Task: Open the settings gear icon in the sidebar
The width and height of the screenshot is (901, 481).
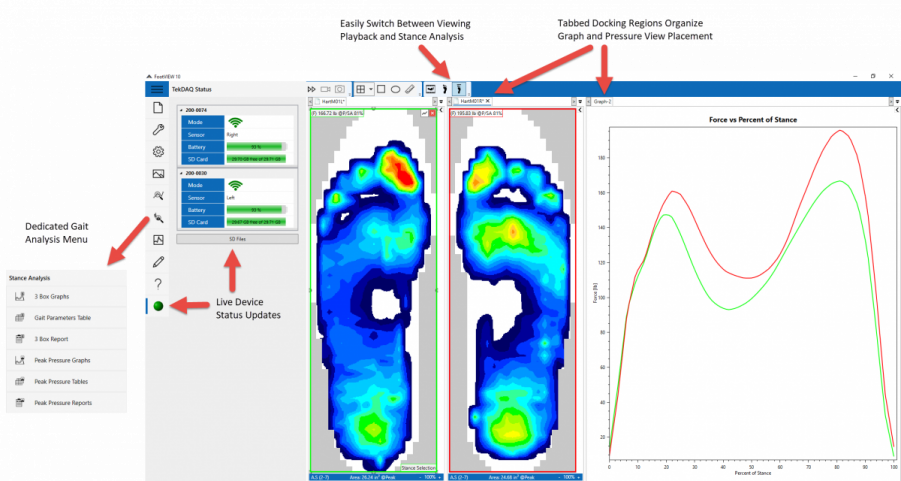Action: coord(157,152)
